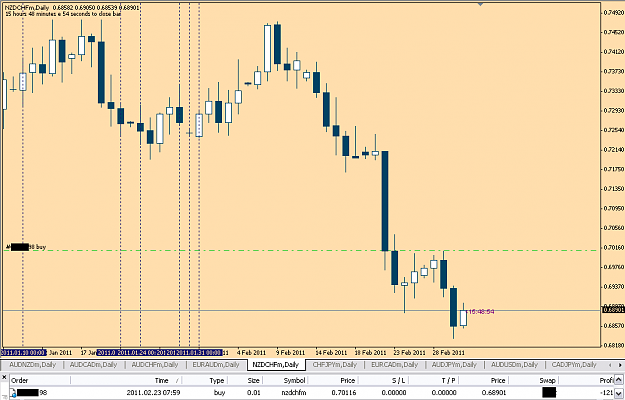
Task: Click the order ticket icon in trade row
Action: coord(13,393)
